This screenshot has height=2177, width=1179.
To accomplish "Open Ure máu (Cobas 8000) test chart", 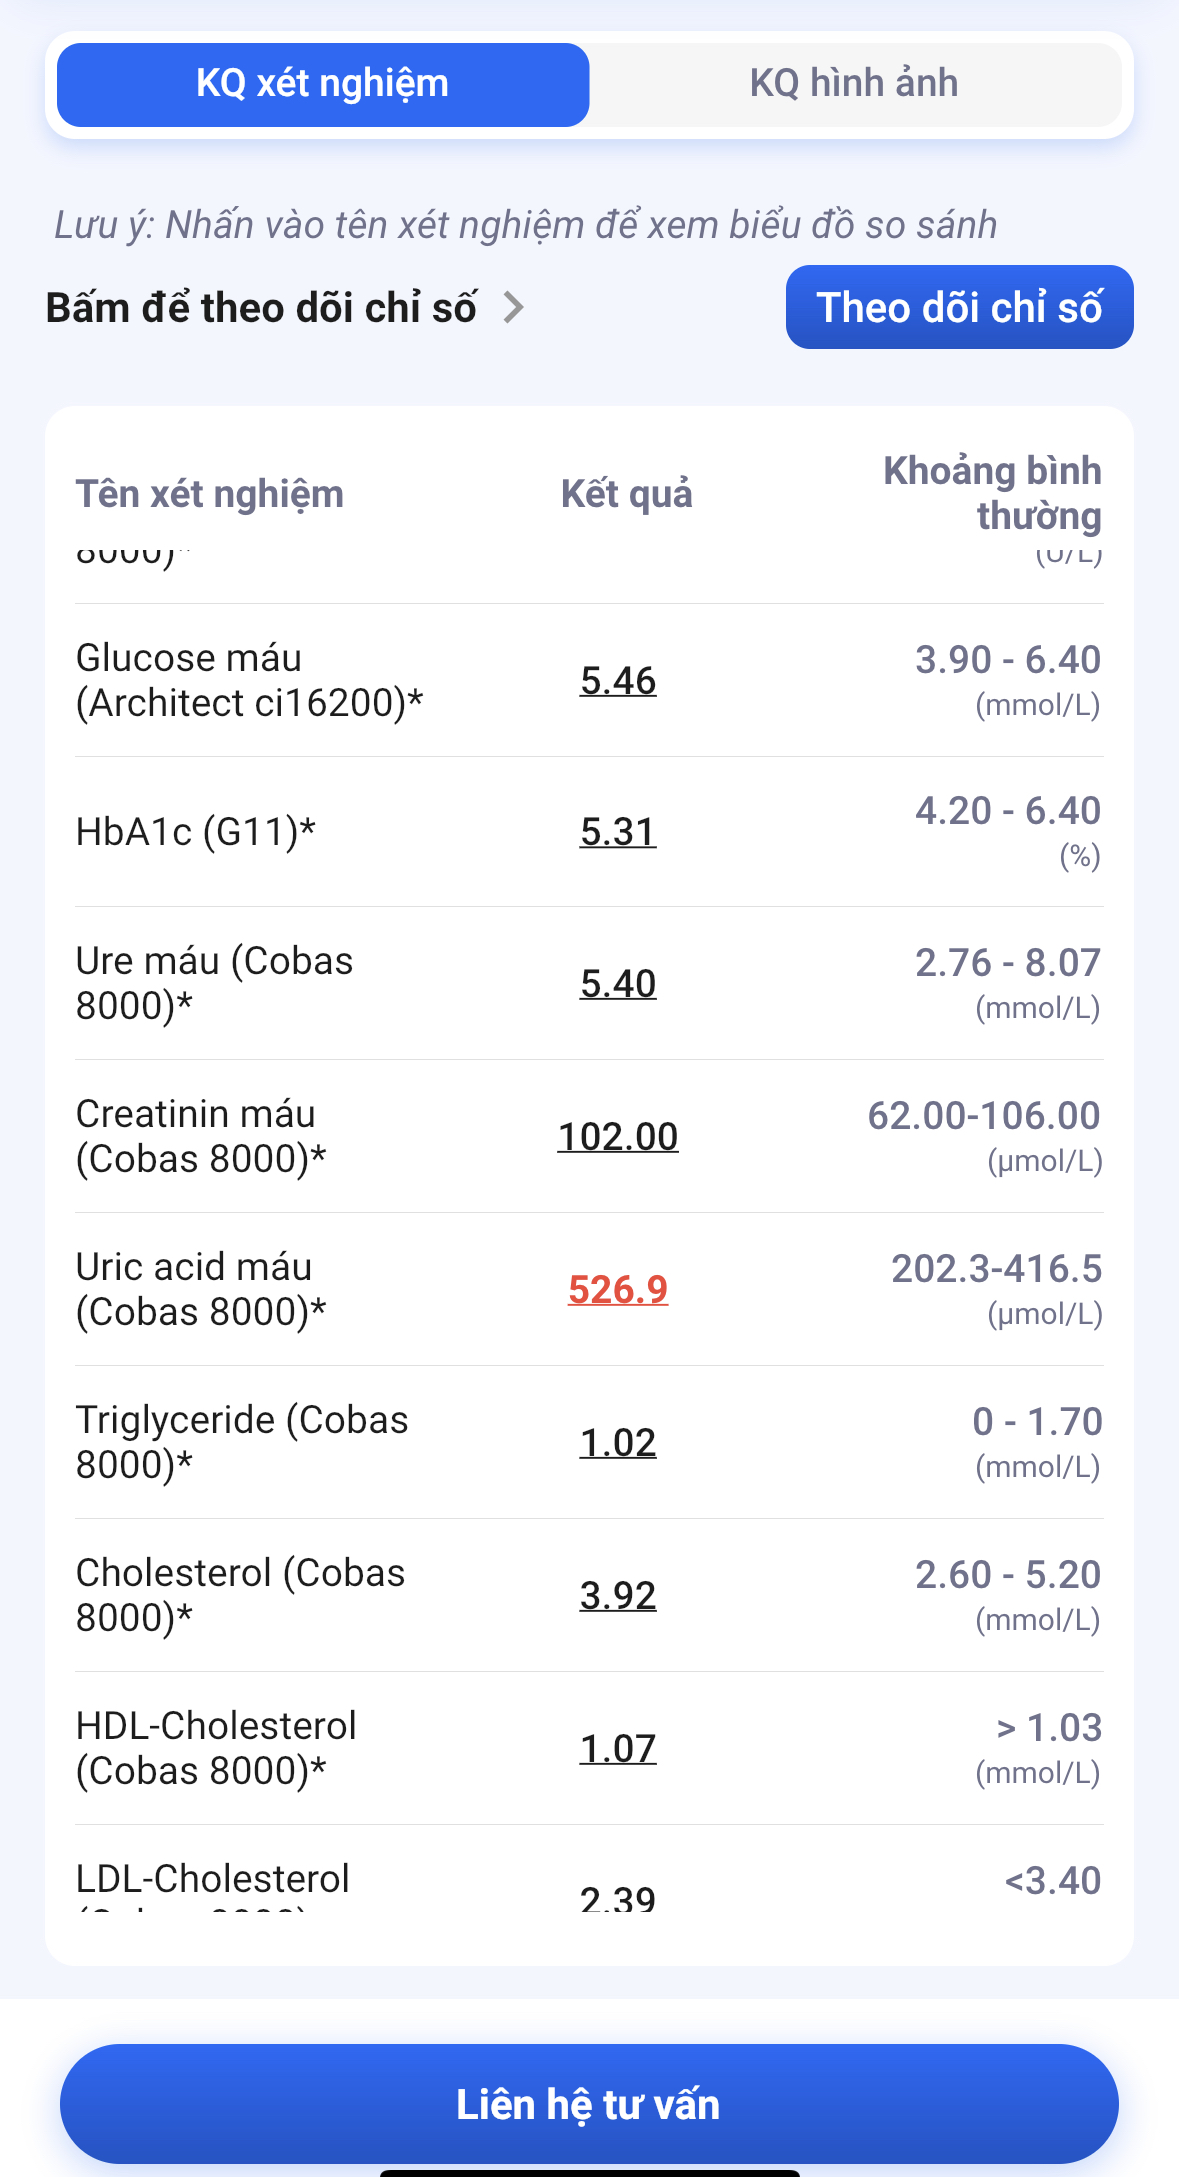I will [x=214, y=983].
